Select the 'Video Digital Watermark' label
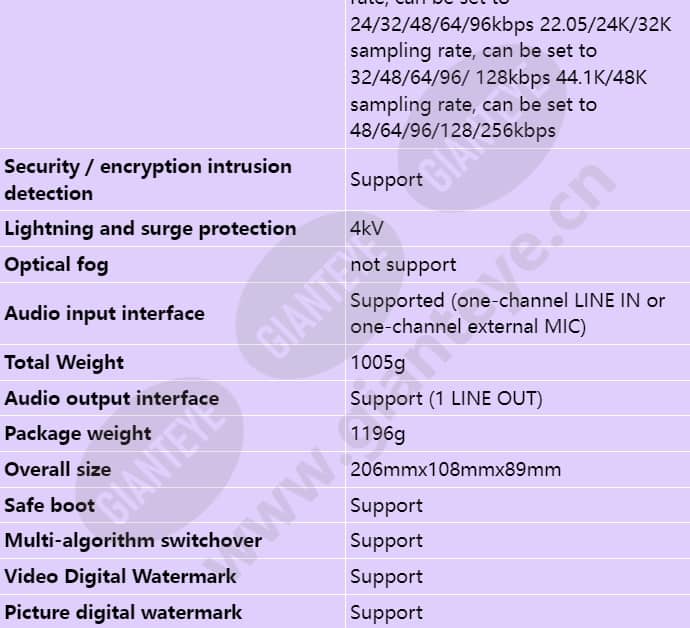Viewport: 690px width, 628px height. click(121, 577)
